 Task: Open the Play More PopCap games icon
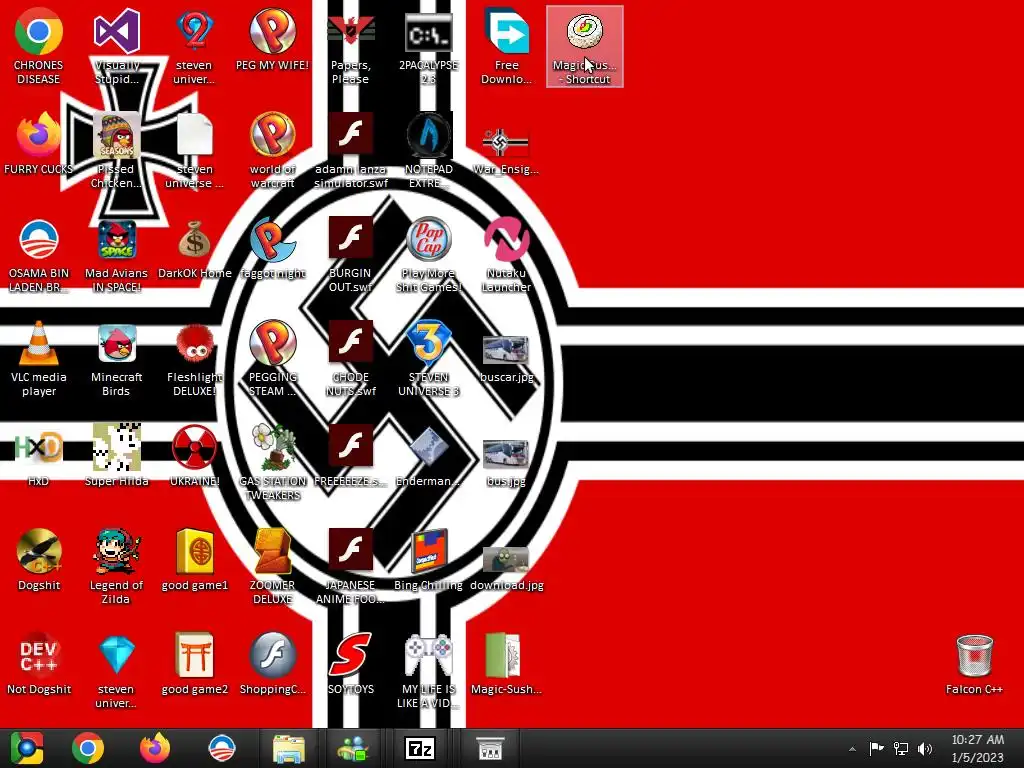[x=428, y=255]
